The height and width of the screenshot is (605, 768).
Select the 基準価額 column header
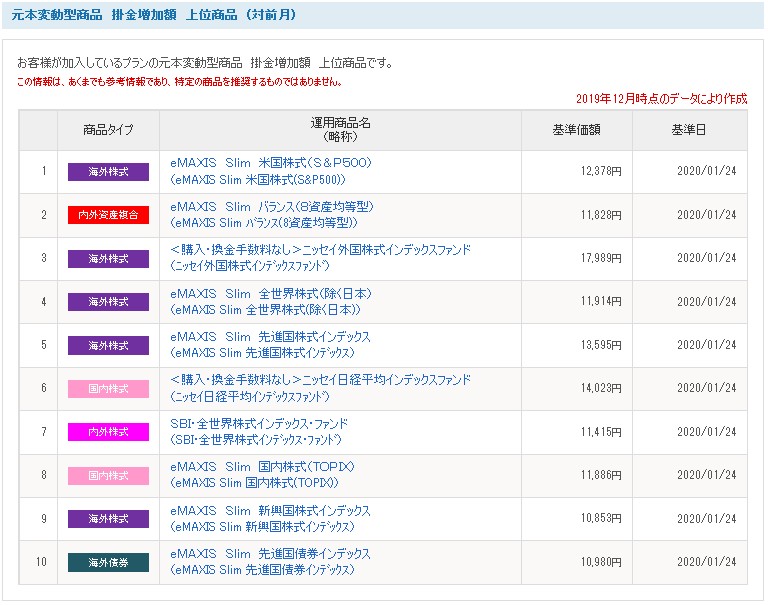tap(576, 130)
